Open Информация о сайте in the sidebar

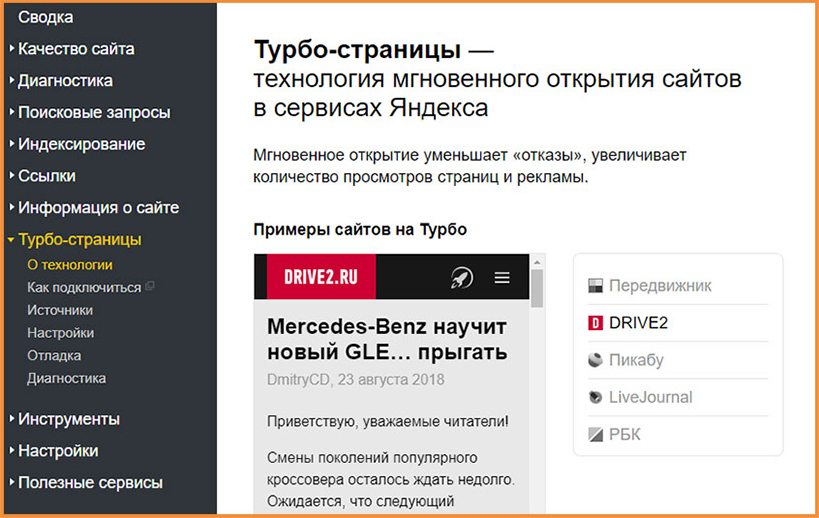pos(99,208)
